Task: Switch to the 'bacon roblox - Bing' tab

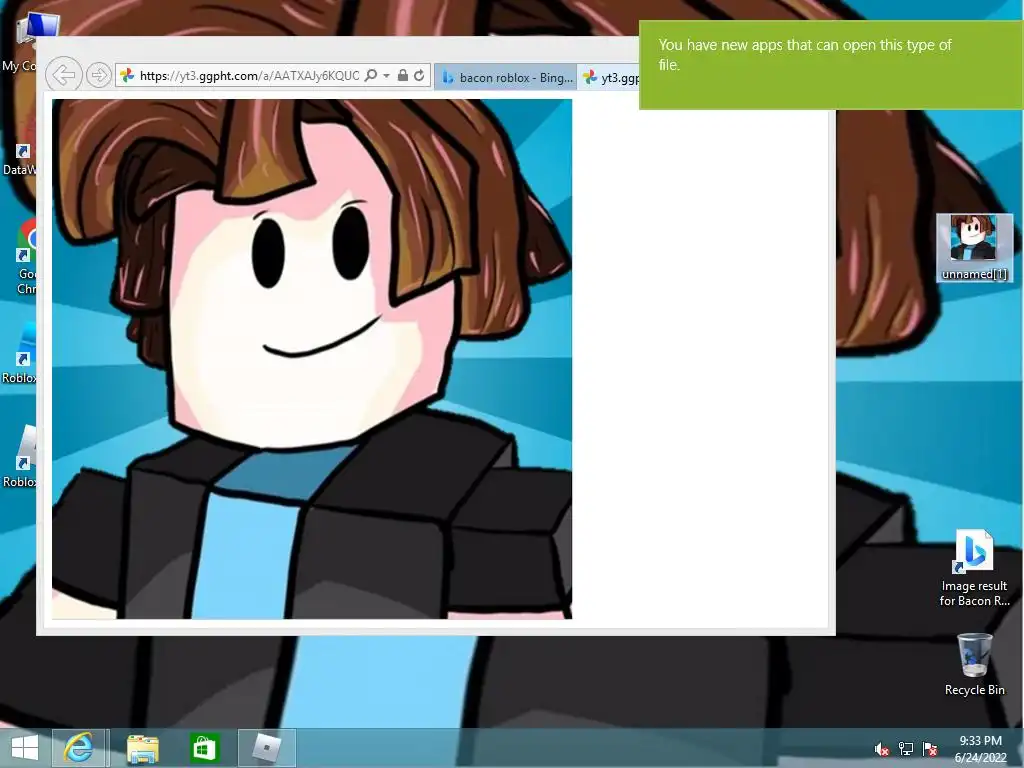Action: click(506, 77)
